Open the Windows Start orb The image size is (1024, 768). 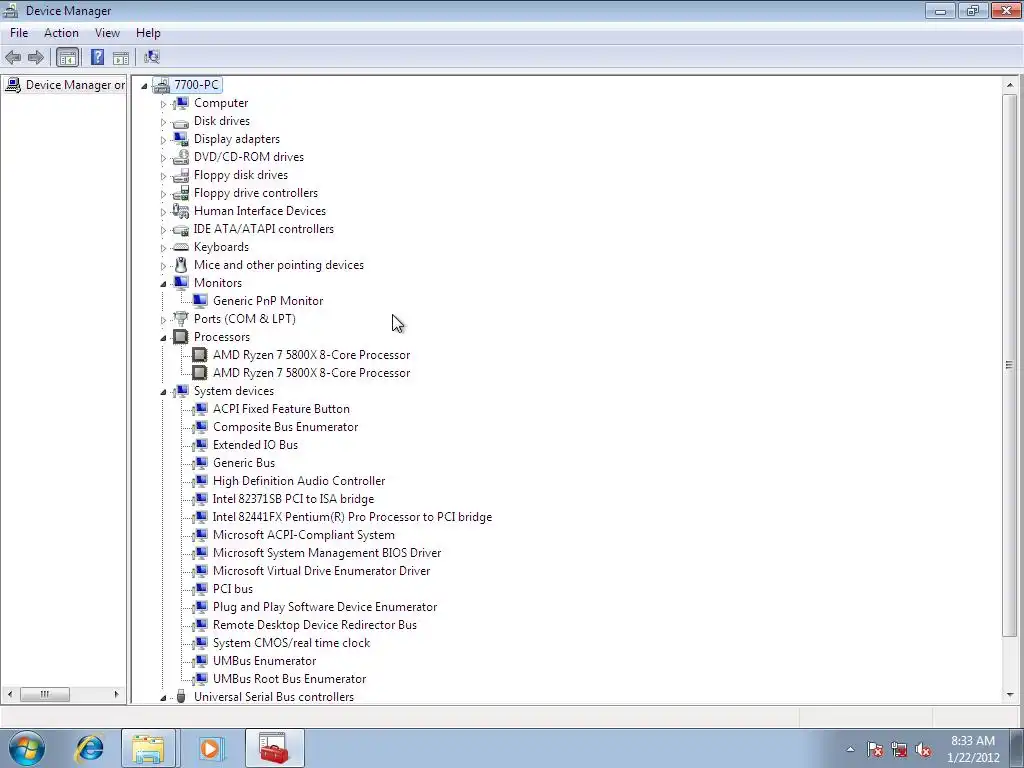click(x=27, y=748)
